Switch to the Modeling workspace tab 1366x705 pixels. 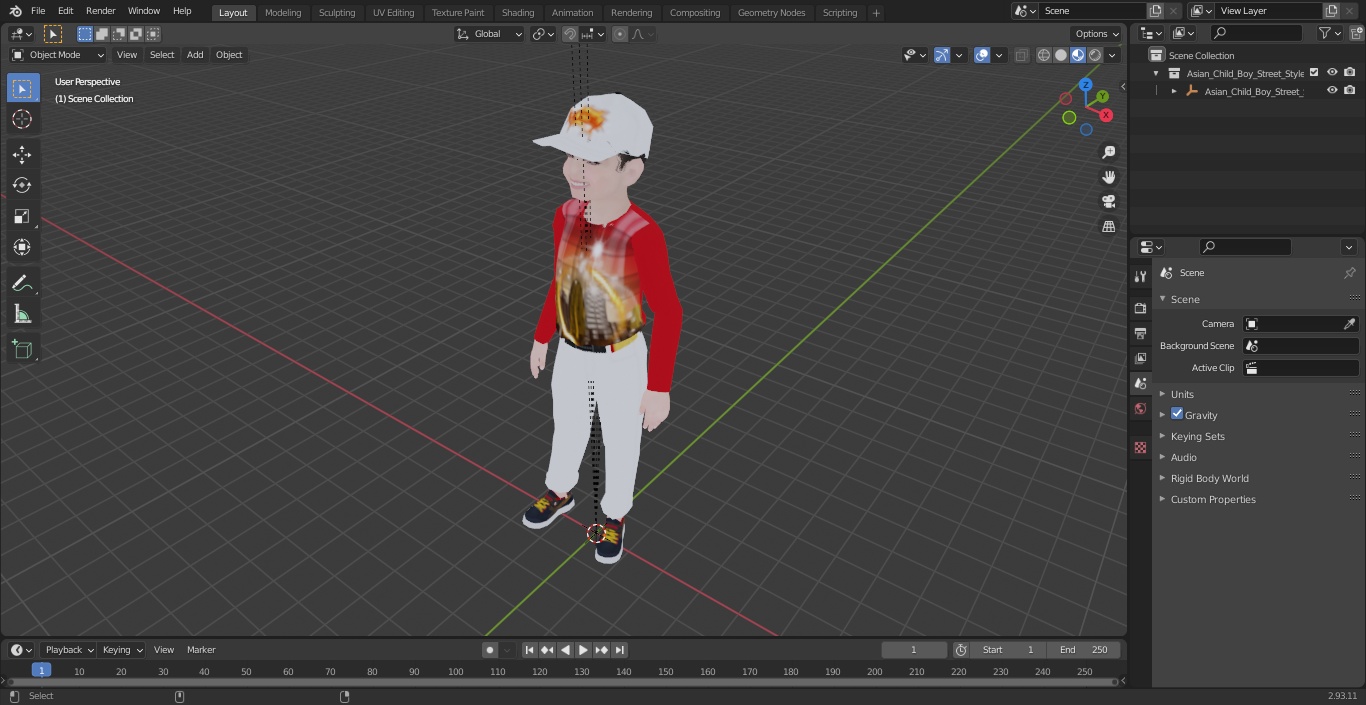click(x=283, y=13)
